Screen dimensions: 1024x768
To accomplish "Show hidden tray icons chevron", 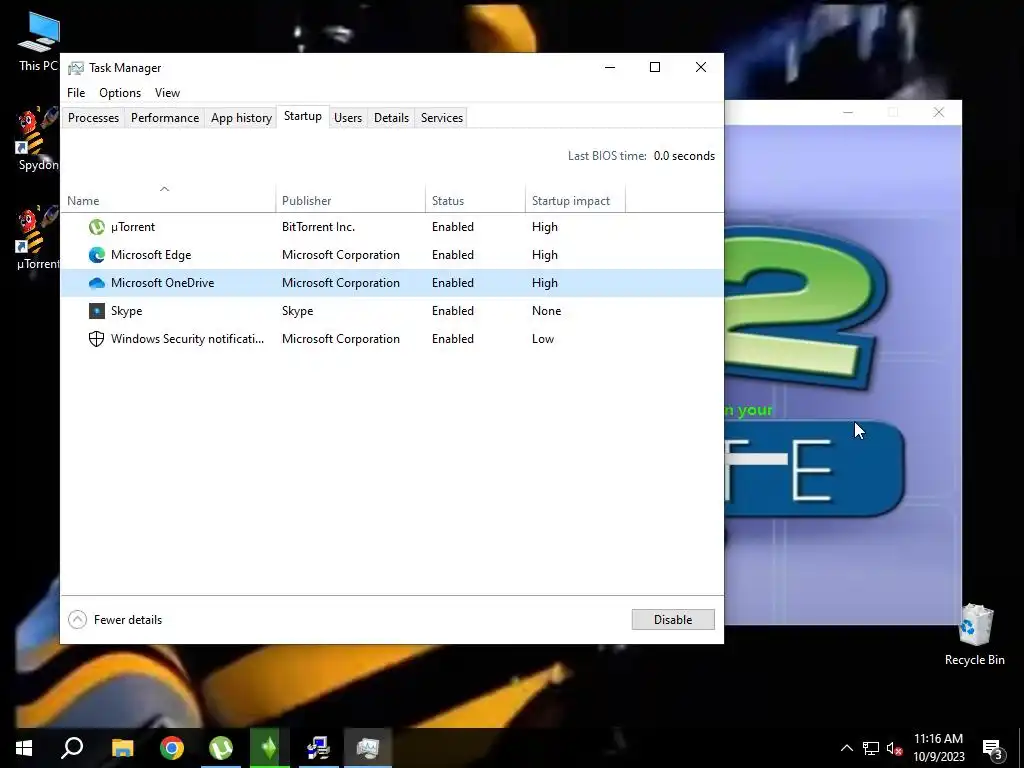I will point(846,748).
